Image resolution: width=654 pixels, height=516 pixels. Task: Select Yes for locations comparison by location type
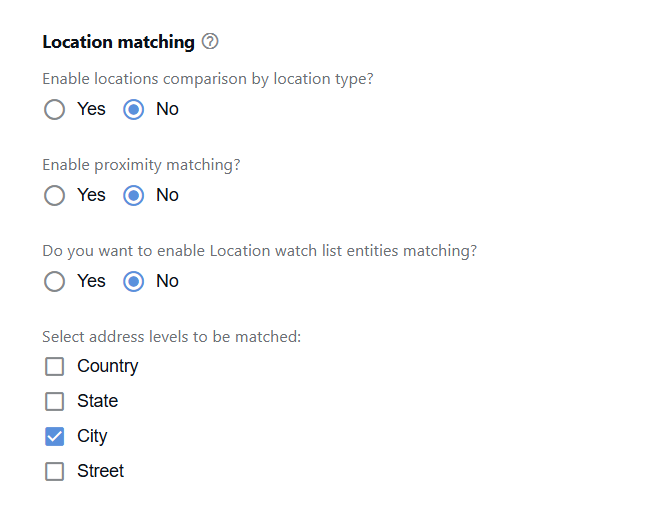pyautogui.click(x=55, y=110)
